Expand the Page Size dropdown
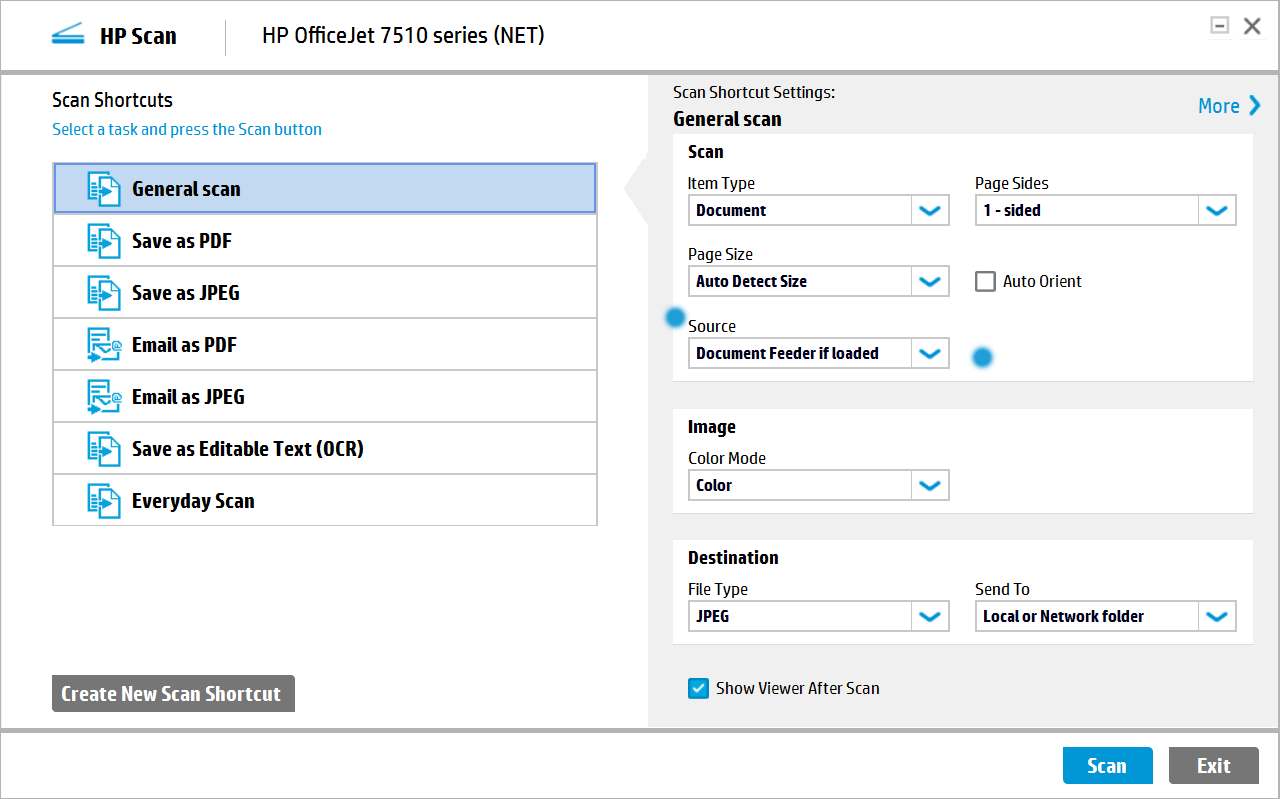 coord(929,281)
